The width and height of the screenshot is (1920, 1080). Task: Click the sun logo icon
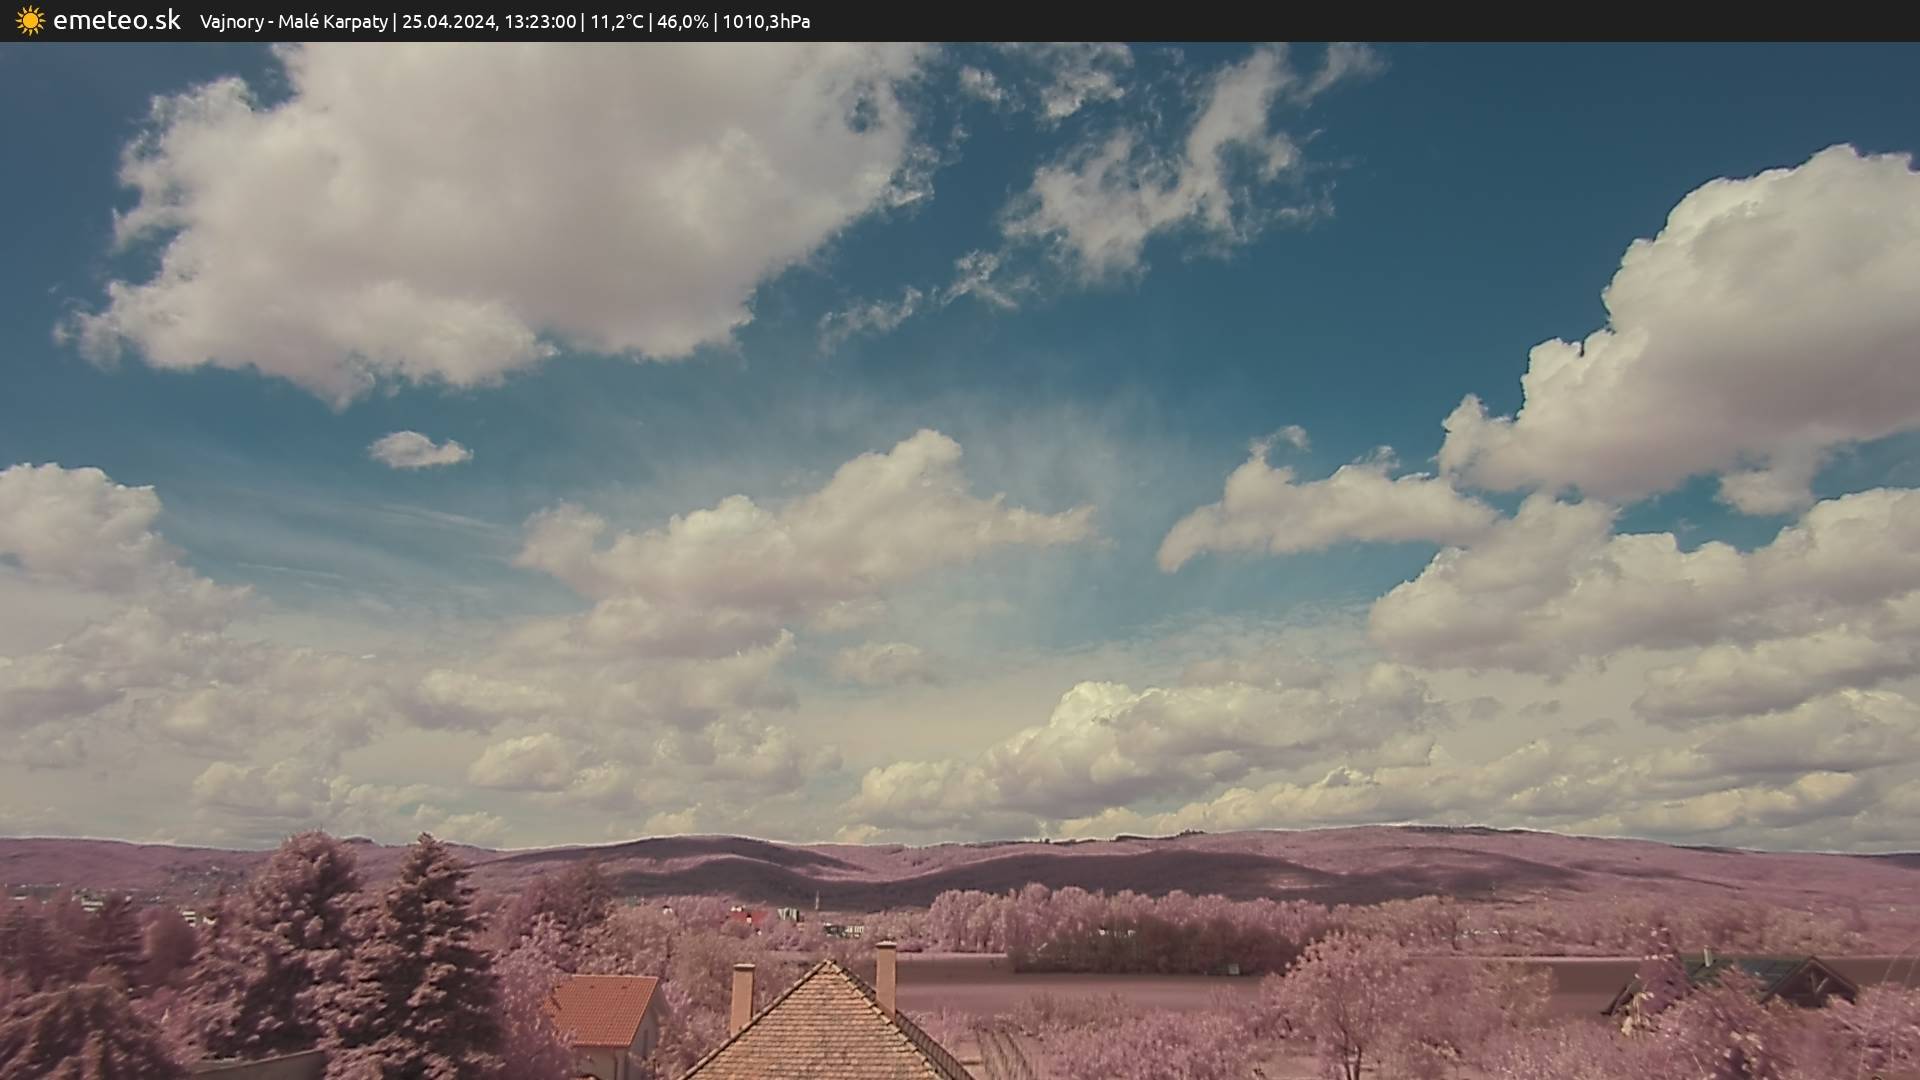click(x=30, y=21)
